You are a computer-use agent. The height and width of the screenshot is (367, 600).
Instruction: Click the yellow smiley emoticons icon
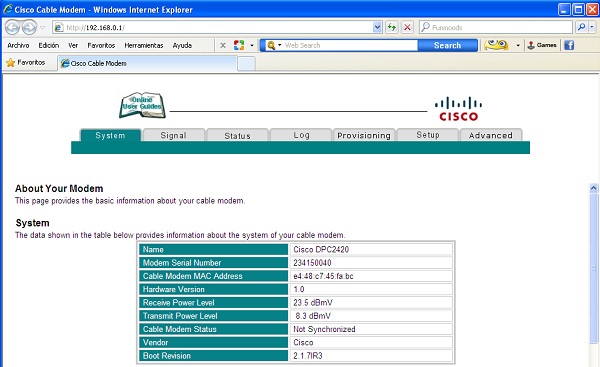[496, 45]
